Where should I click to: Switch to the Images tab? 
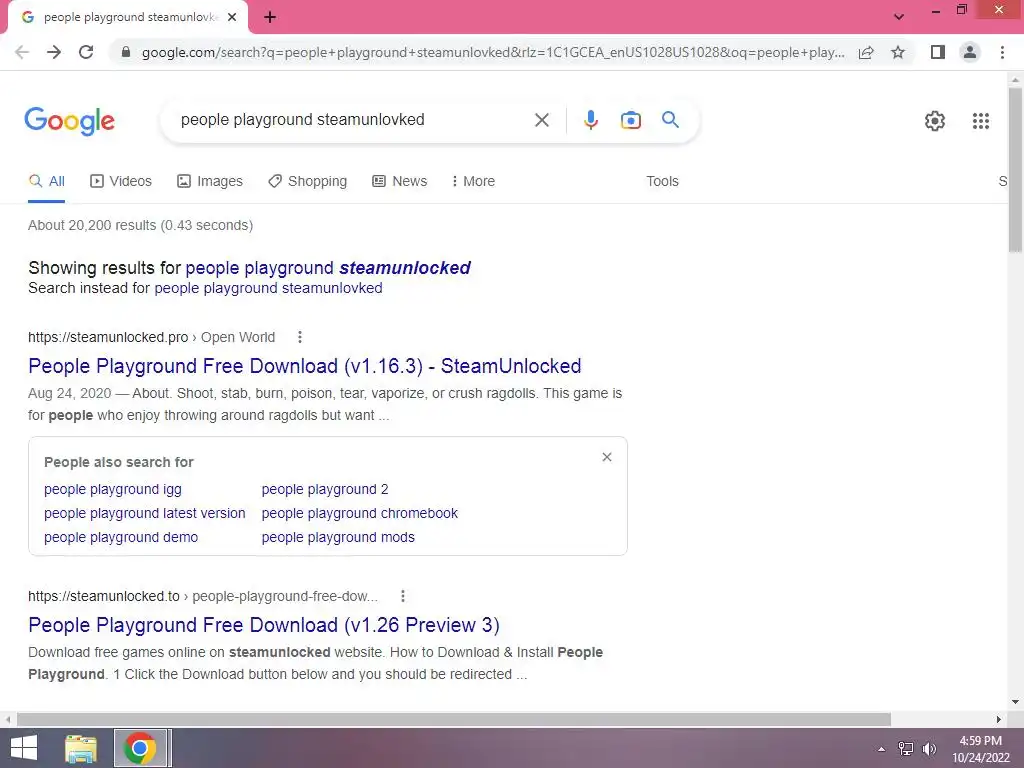tap(210, 182)
